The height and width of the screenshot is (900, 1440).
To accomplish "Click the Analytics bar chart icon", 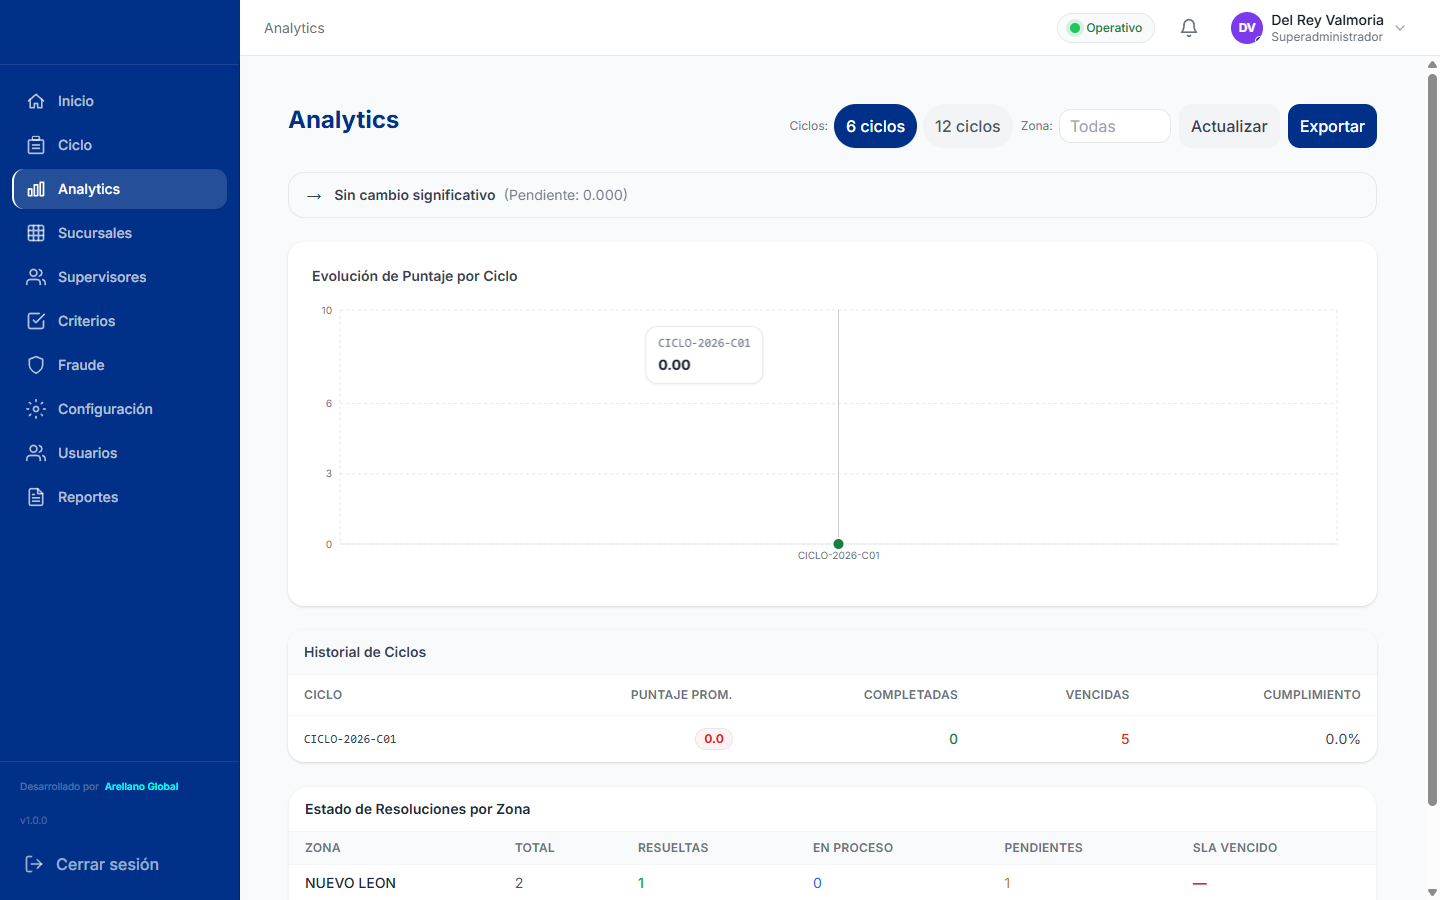I will pyautogui.click(x=36, y=189).
